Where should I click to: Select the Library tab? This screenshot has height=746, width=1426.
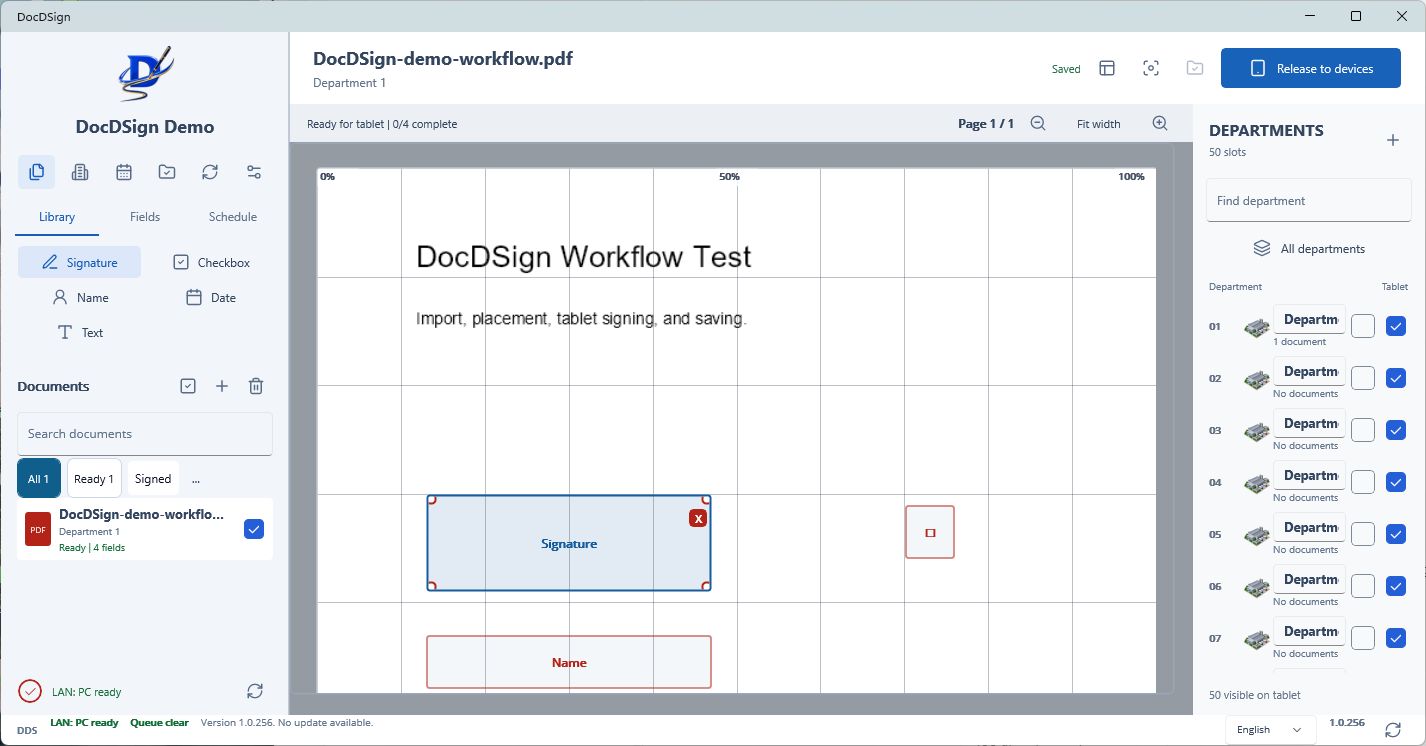point(57,217)
